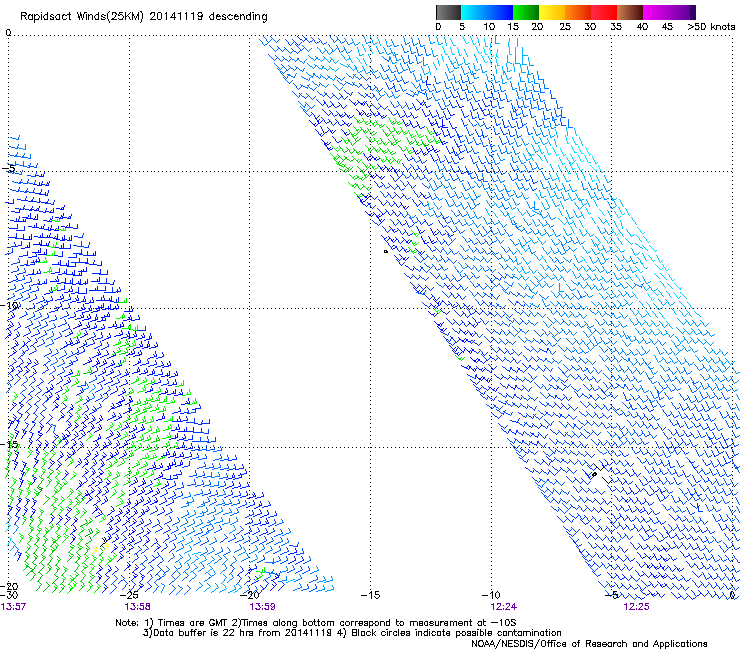Click the red 30-35 knots legend swatch
Image resolution: width=740 pixels, height=650 pixels.
coord(604,12)
